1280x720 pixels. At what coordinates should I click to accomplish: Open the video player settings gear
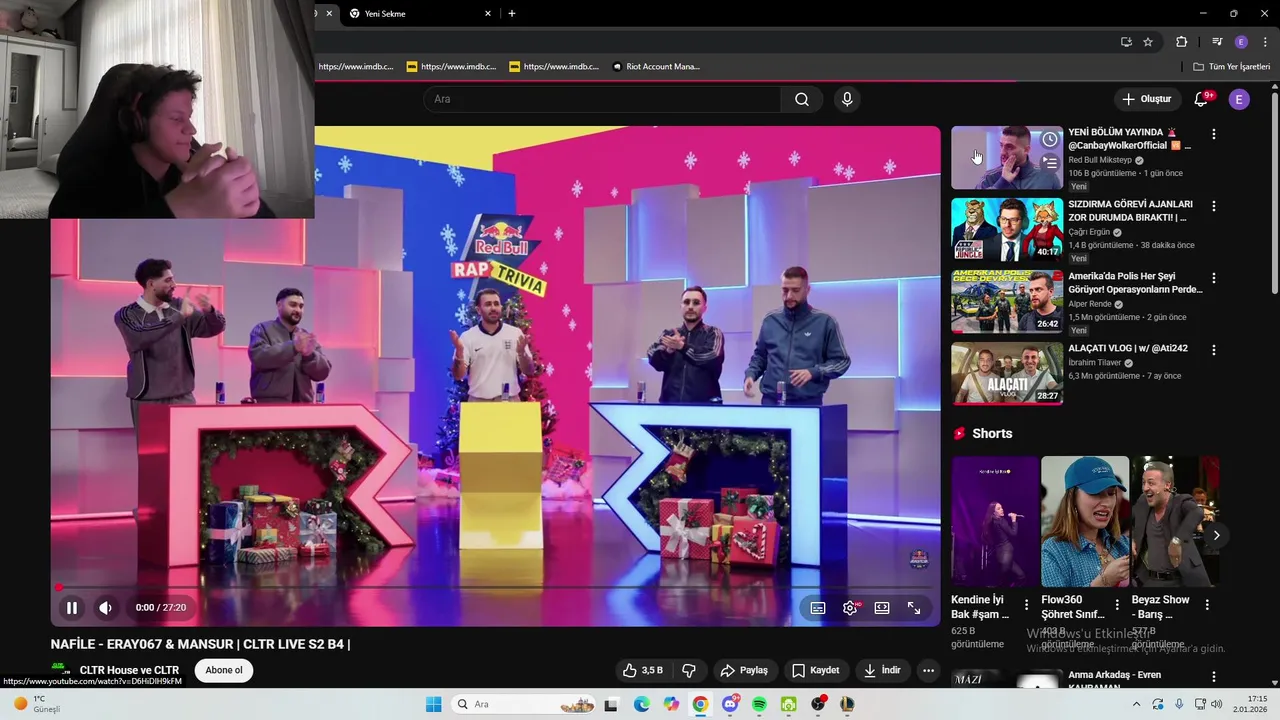[x=850, y=607]
